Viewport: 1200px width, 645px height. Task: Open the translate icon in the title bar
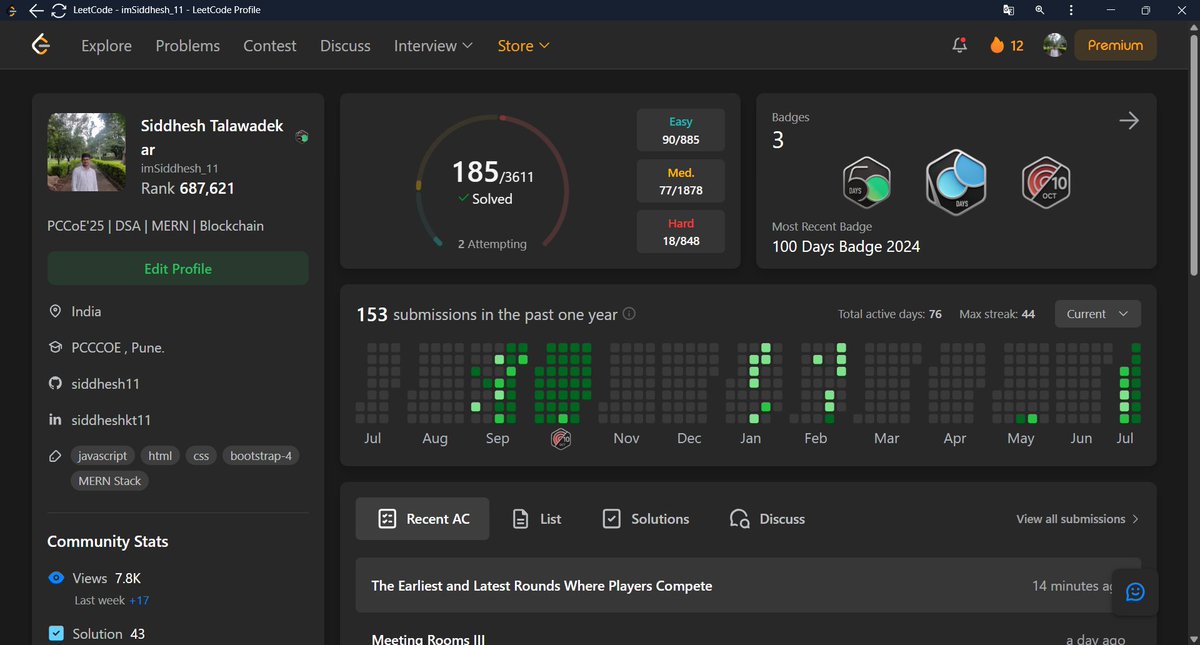click(x=1009, y=10)
